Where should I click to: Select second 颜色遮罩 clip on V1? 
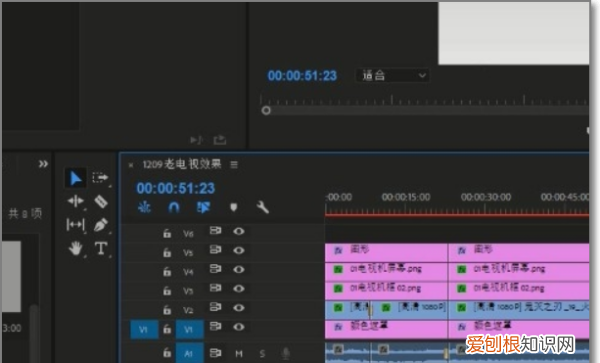519,329
